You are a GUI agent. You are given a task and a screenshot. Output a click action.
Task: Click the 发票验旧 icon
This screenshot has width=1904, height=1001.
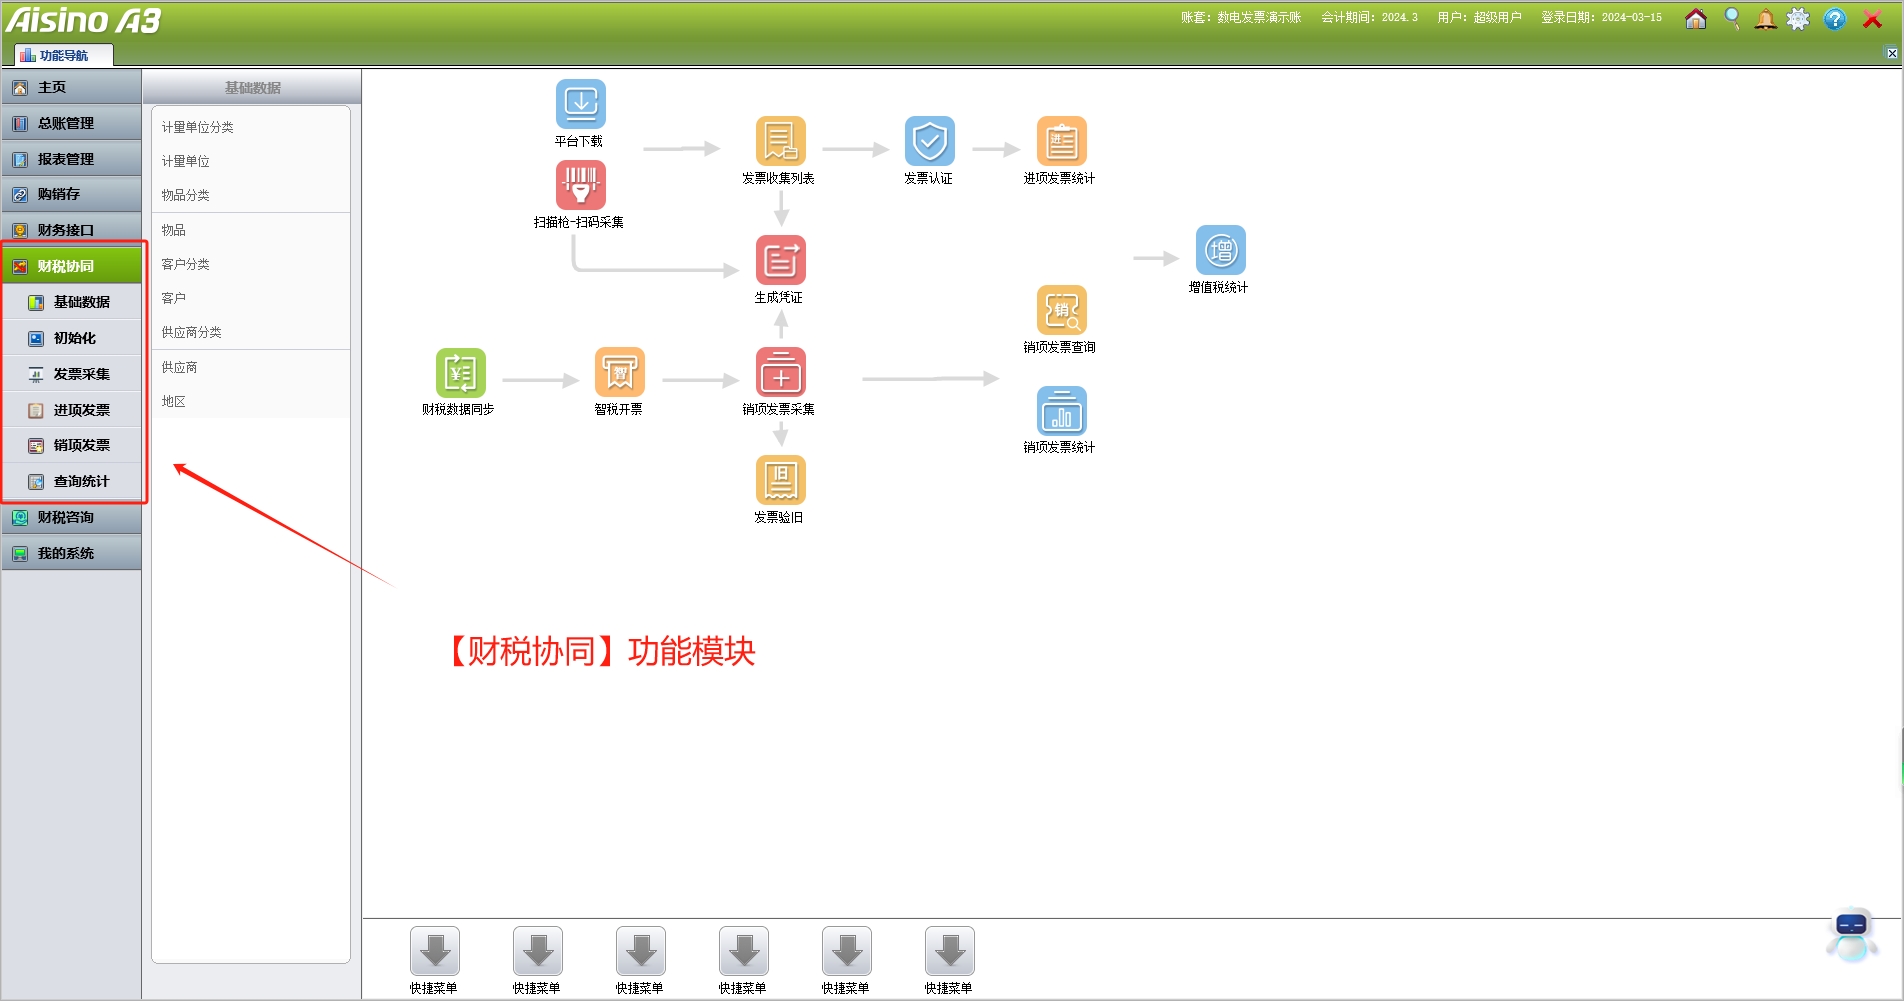pos(780,481)
